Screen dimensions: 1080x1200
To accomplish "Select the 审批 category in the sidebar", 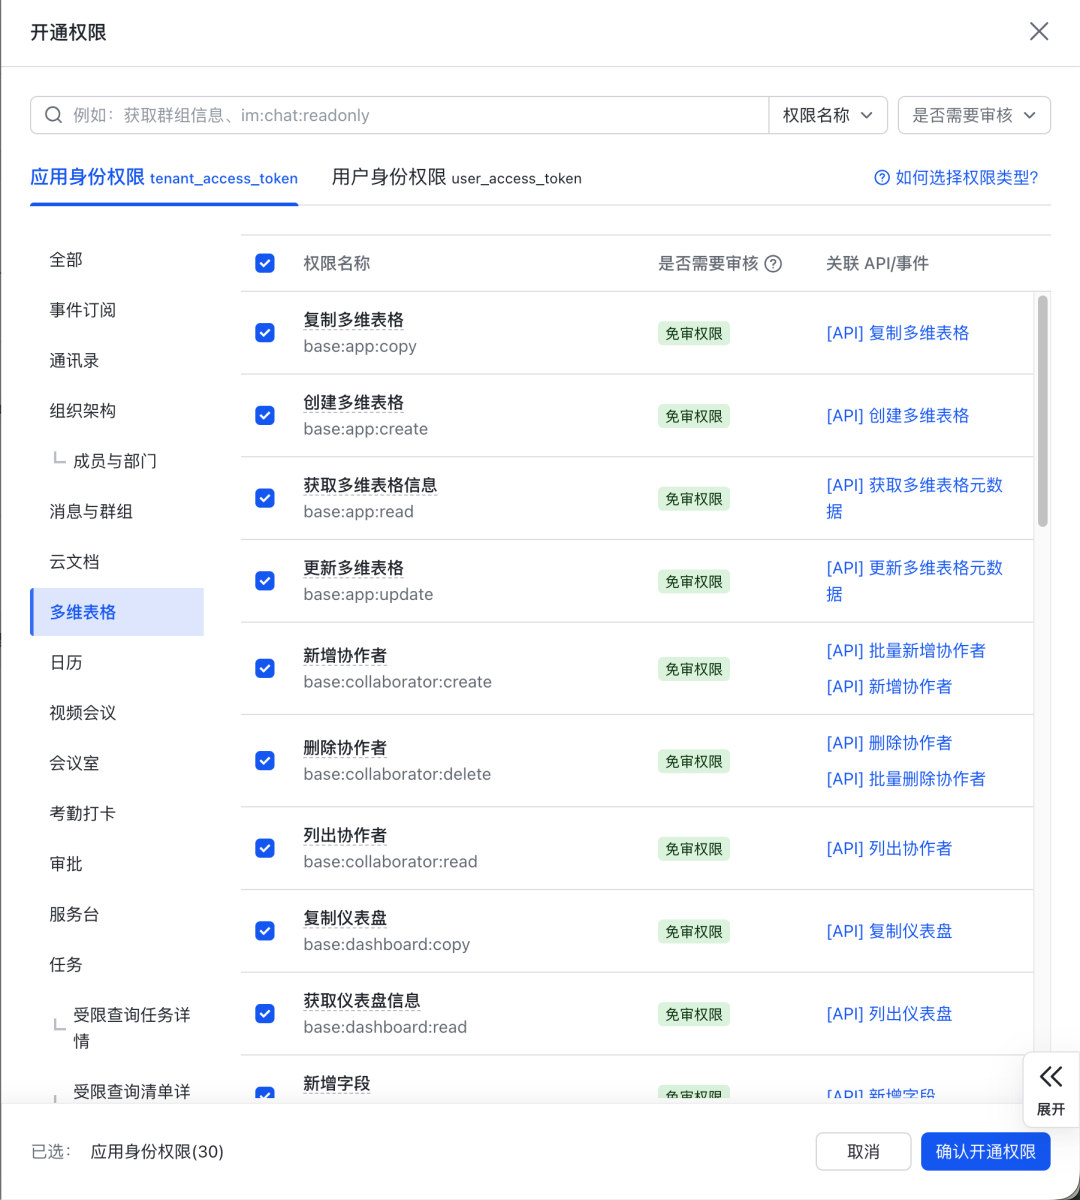I will pyautogui.click(x=66, y=863).
